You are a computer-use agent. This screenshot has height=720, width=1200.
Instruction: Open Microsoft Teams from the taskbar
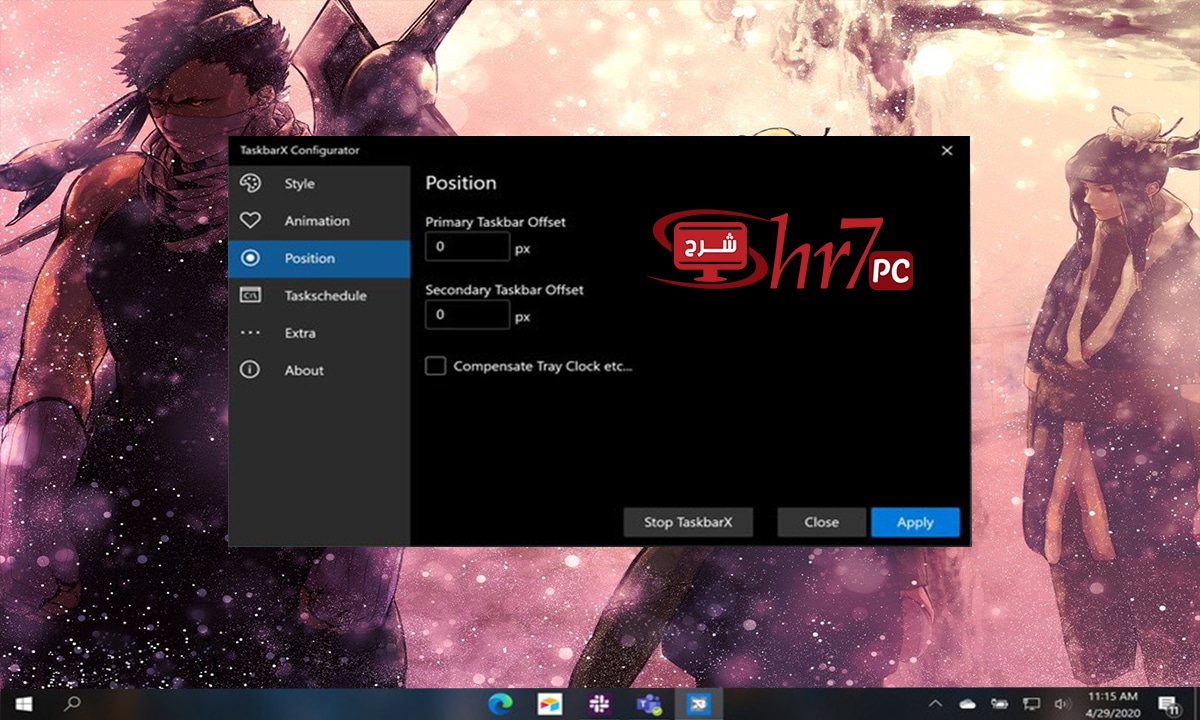[x=646, y=703]
